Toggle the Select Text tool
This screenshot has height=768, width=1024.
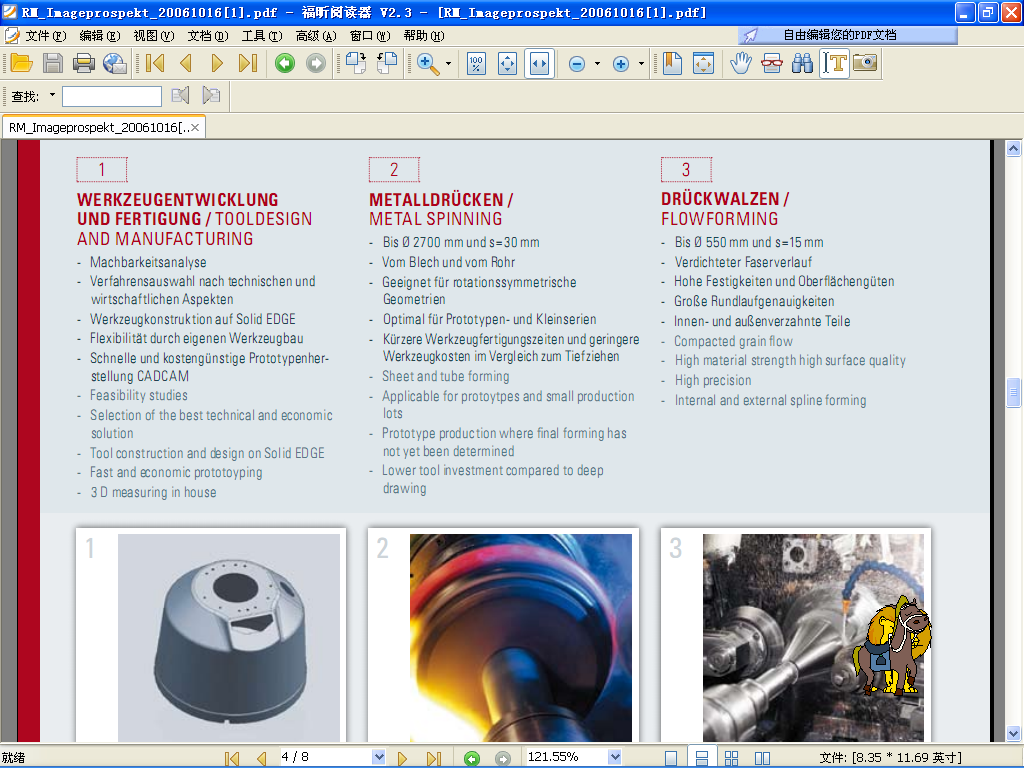point(835,63)
